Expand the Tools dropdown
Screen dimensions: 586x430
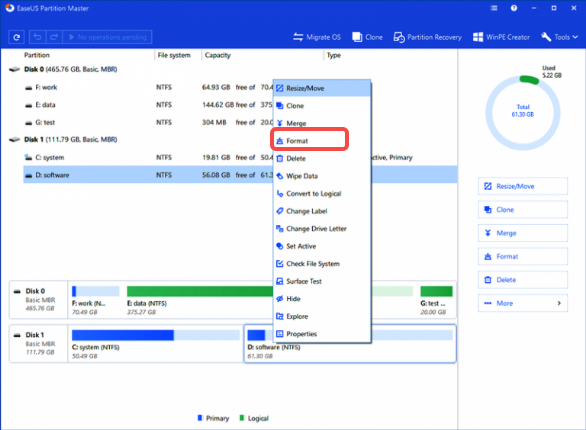point(559,37)
